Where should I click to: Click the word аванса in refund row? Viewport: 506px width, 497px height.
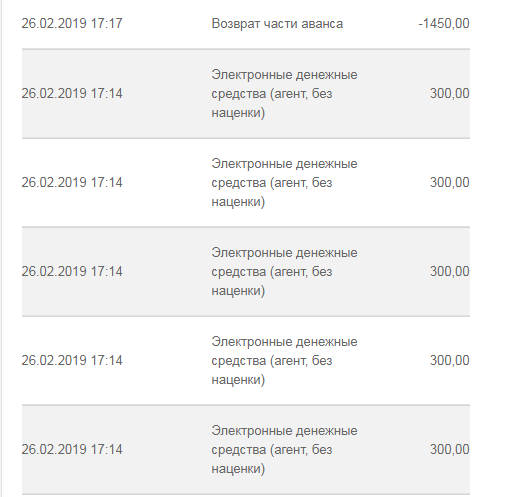pos(322,24)
